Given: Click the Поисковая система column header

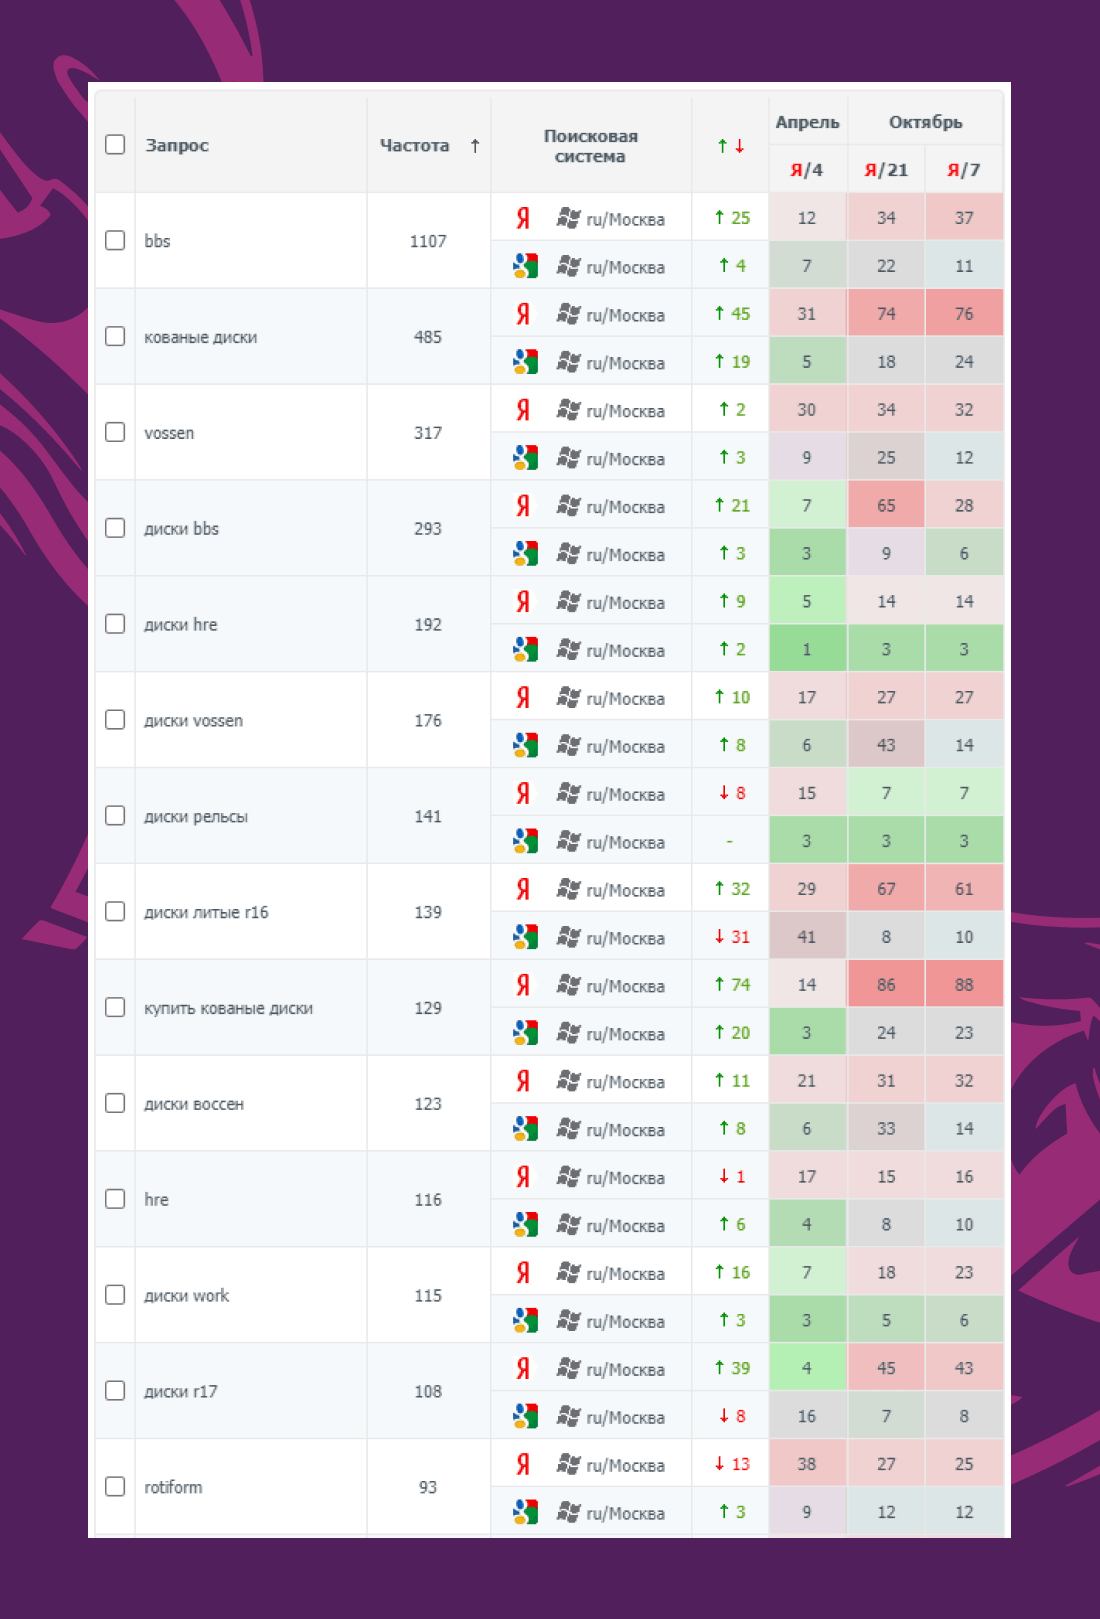Looking at the screenshot, I should click(590, 146).
